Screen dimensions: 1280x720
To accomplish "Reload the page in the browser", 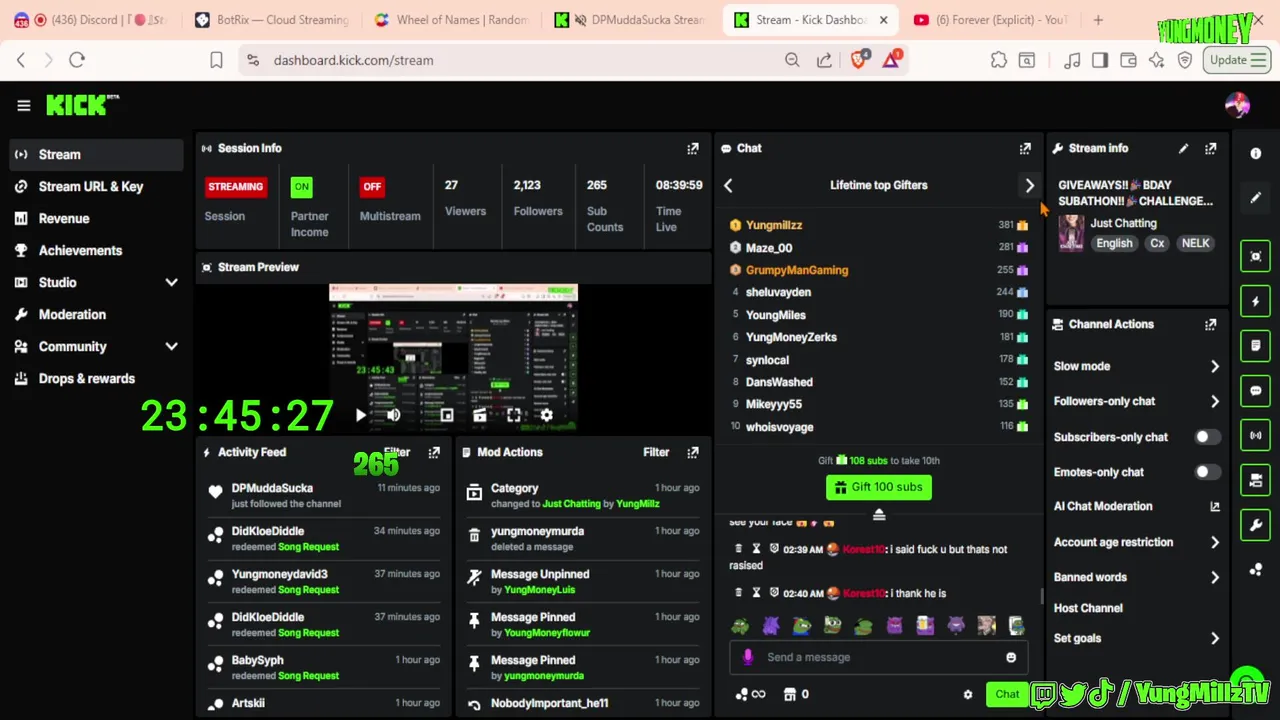I will (77, 60).
